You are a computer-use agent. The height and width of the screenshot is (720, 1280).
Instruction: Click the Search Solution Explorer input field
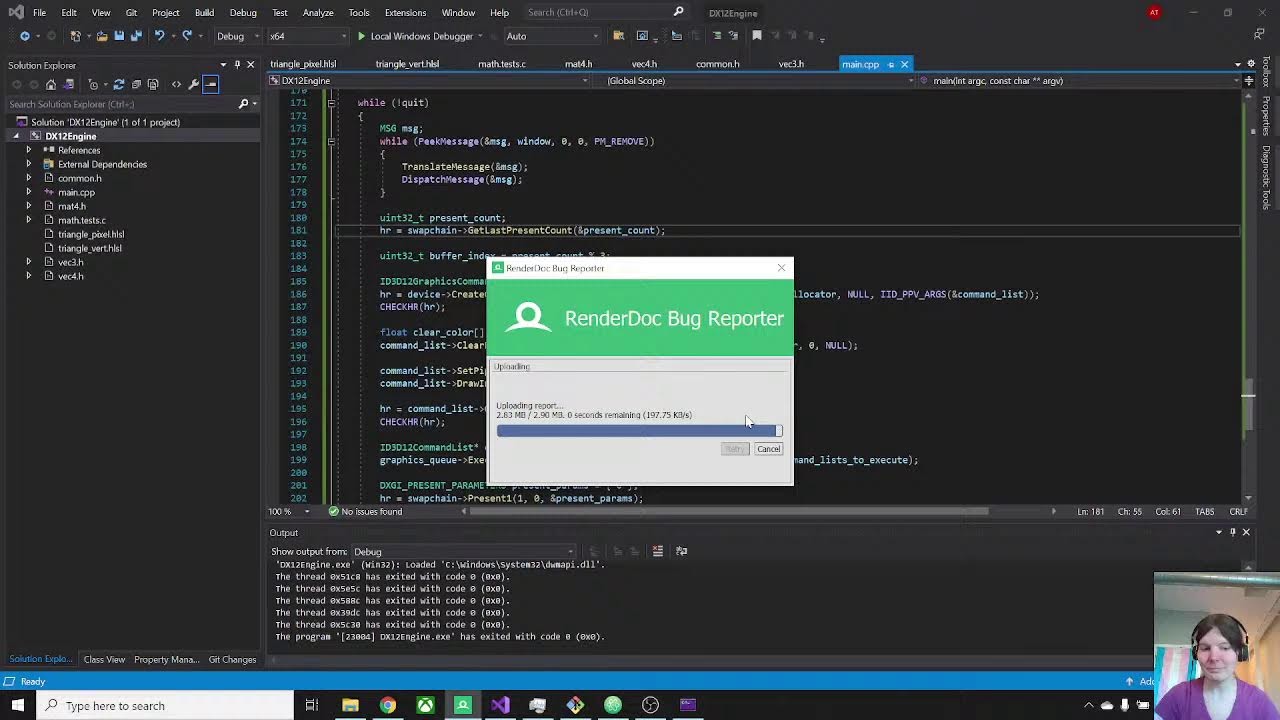tap(121, 104)
